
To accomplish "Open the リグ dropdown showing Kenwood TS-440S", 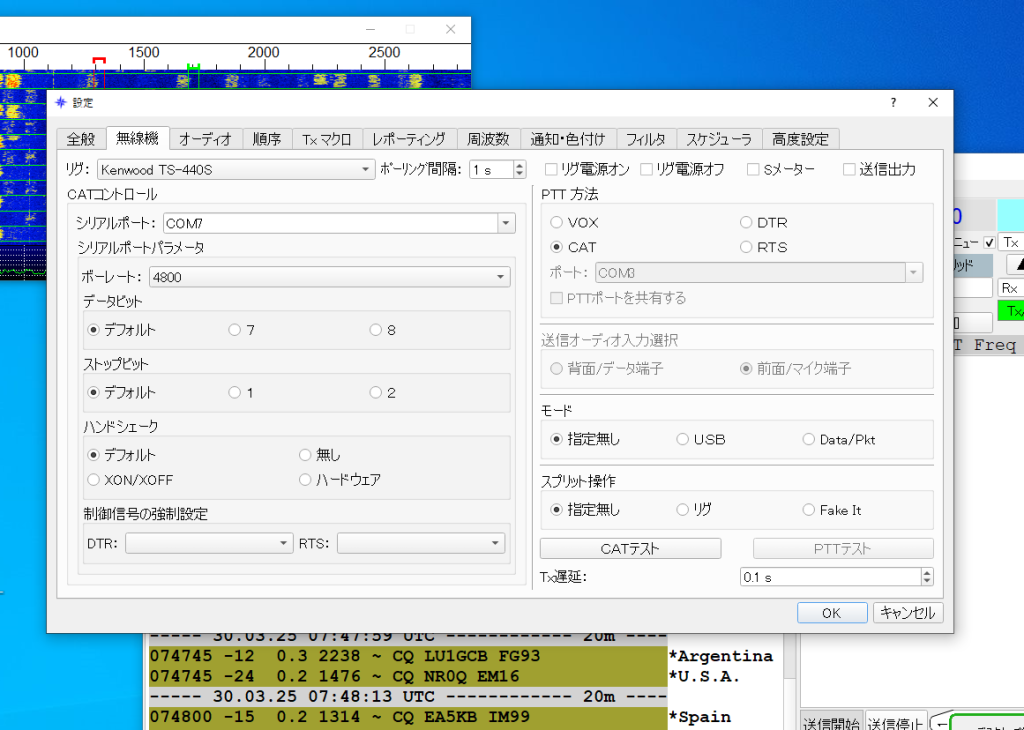I will 236,170.
